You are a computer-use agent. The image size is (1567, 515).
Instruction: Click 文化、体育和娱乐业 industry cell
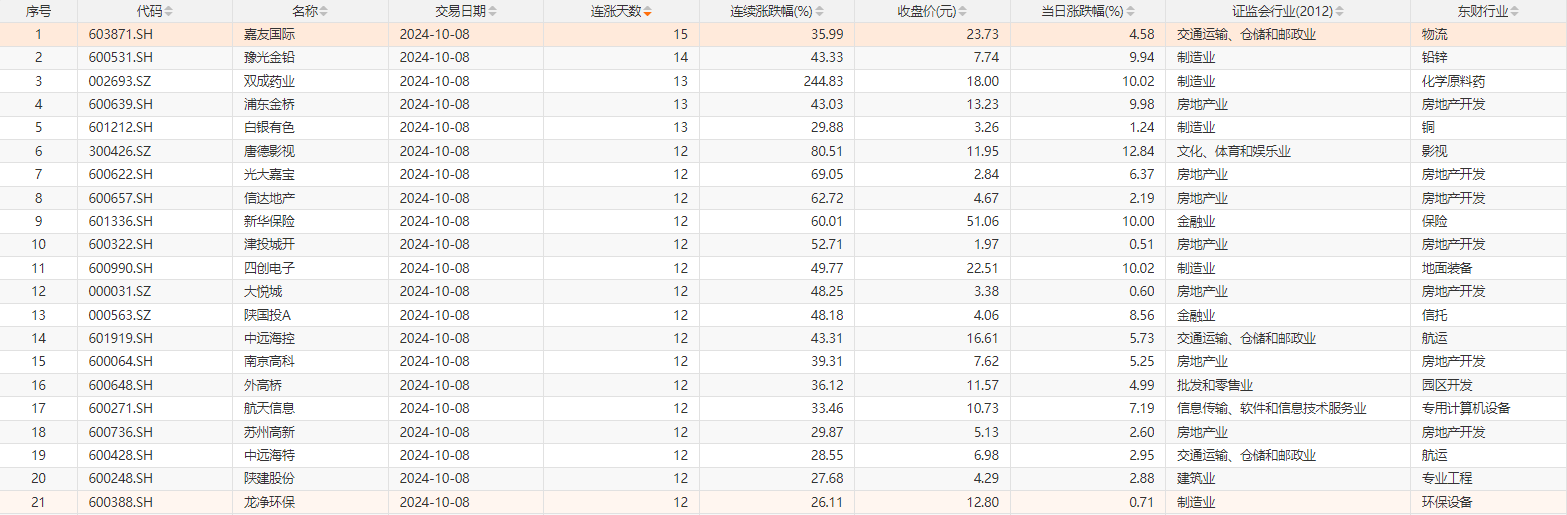pos(1234,151)
